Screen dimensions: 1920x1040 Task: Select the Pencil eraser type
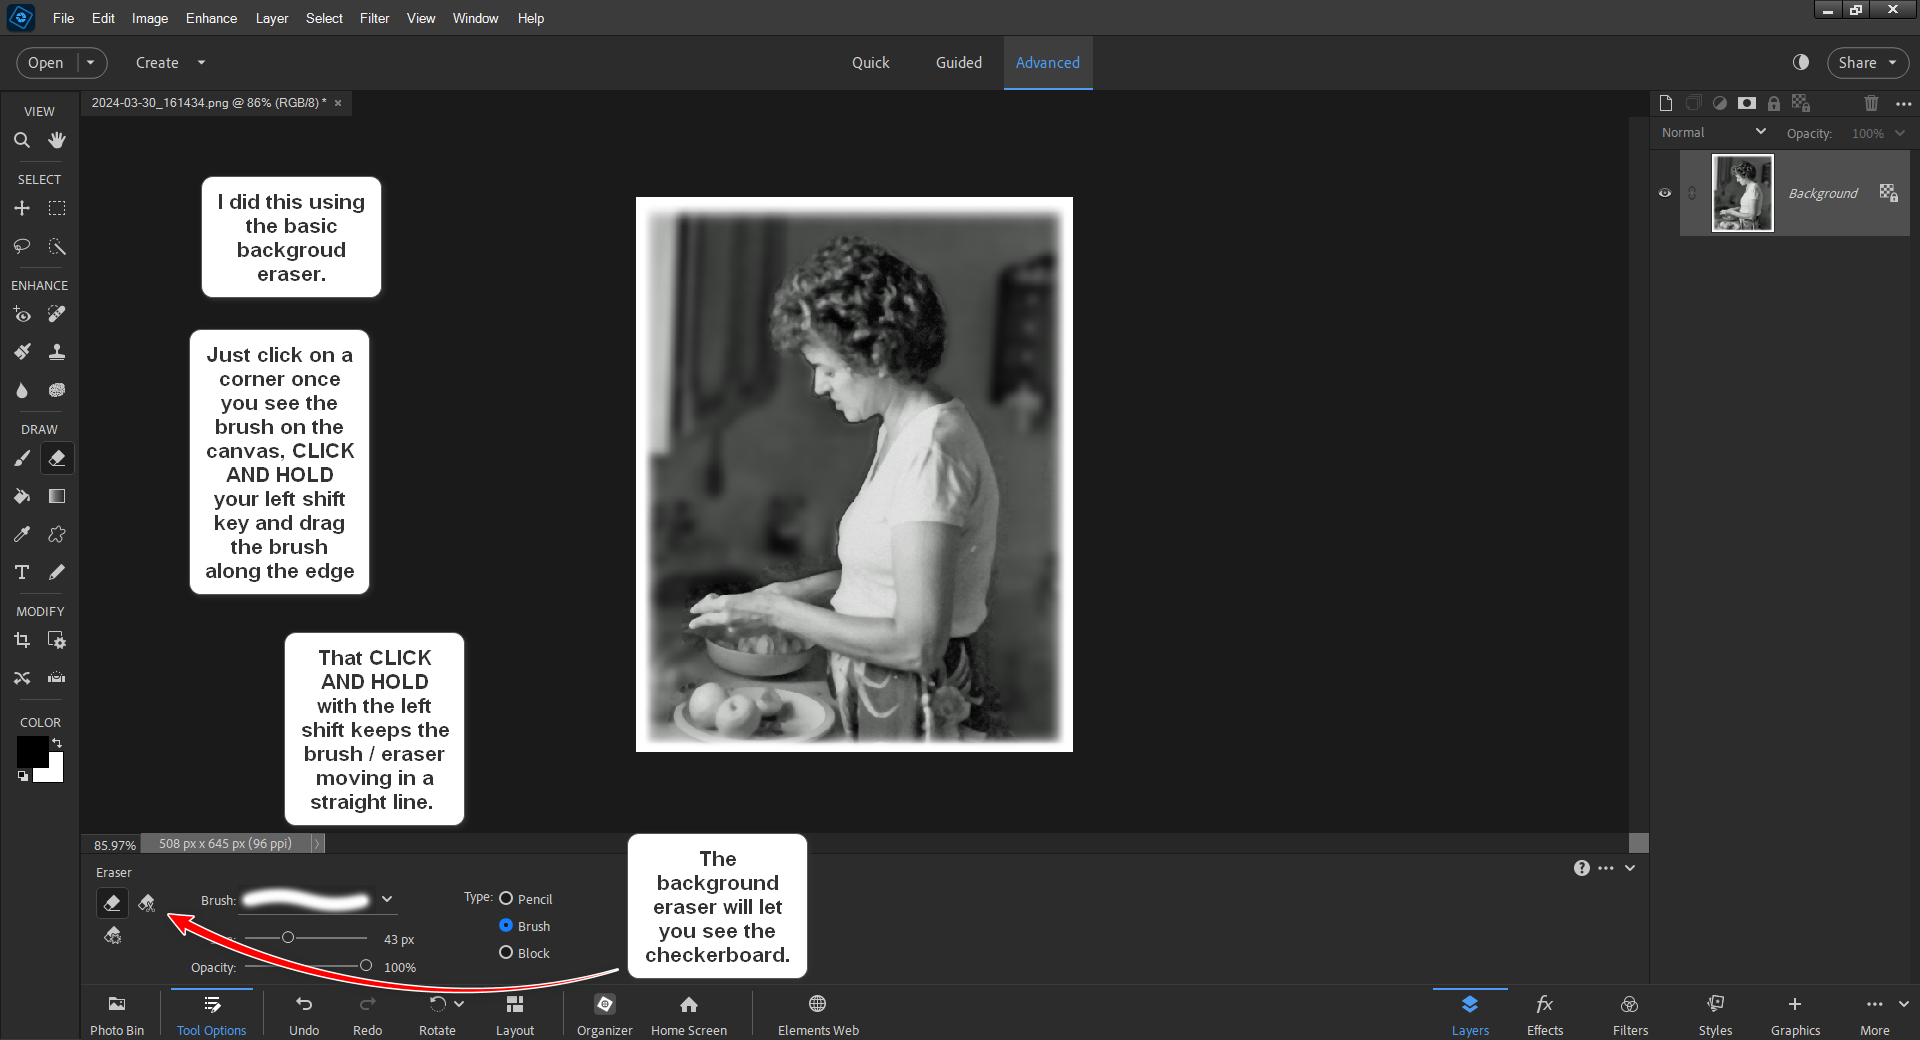click(506, 898)
